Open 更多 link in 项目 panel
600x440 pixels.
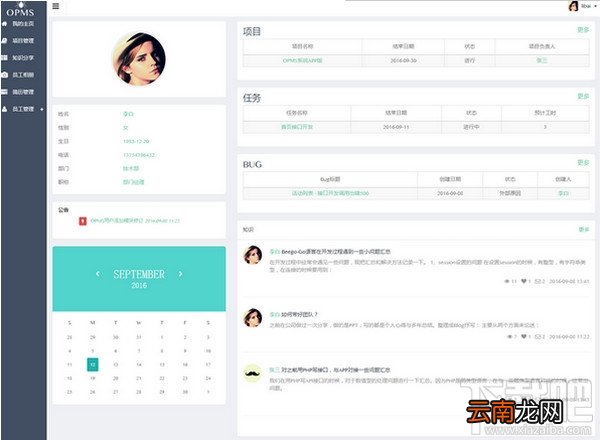[583, 30]
